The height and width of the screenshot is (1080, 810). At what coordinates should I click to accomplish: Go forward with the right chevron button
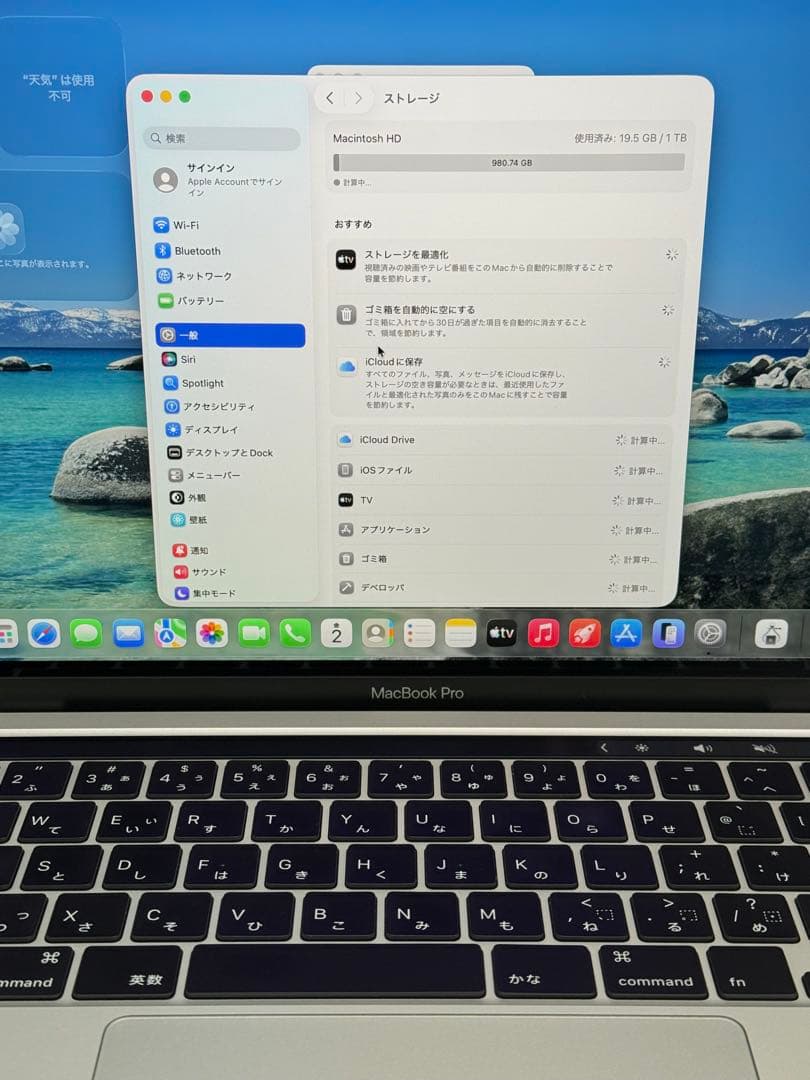tap(357, 98)
